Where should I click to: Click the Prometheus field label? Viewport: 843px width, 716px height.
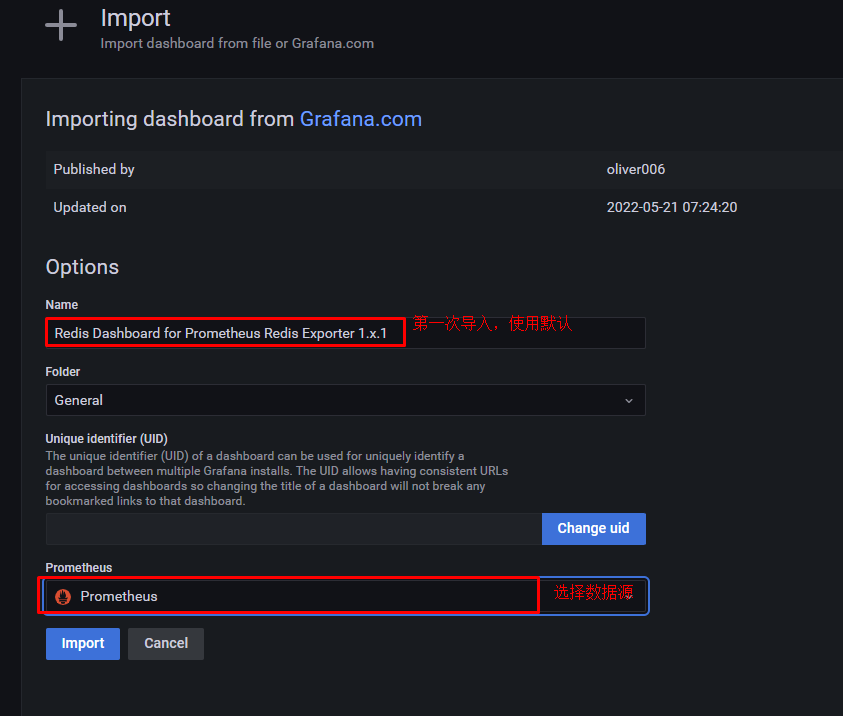(79, 568)
